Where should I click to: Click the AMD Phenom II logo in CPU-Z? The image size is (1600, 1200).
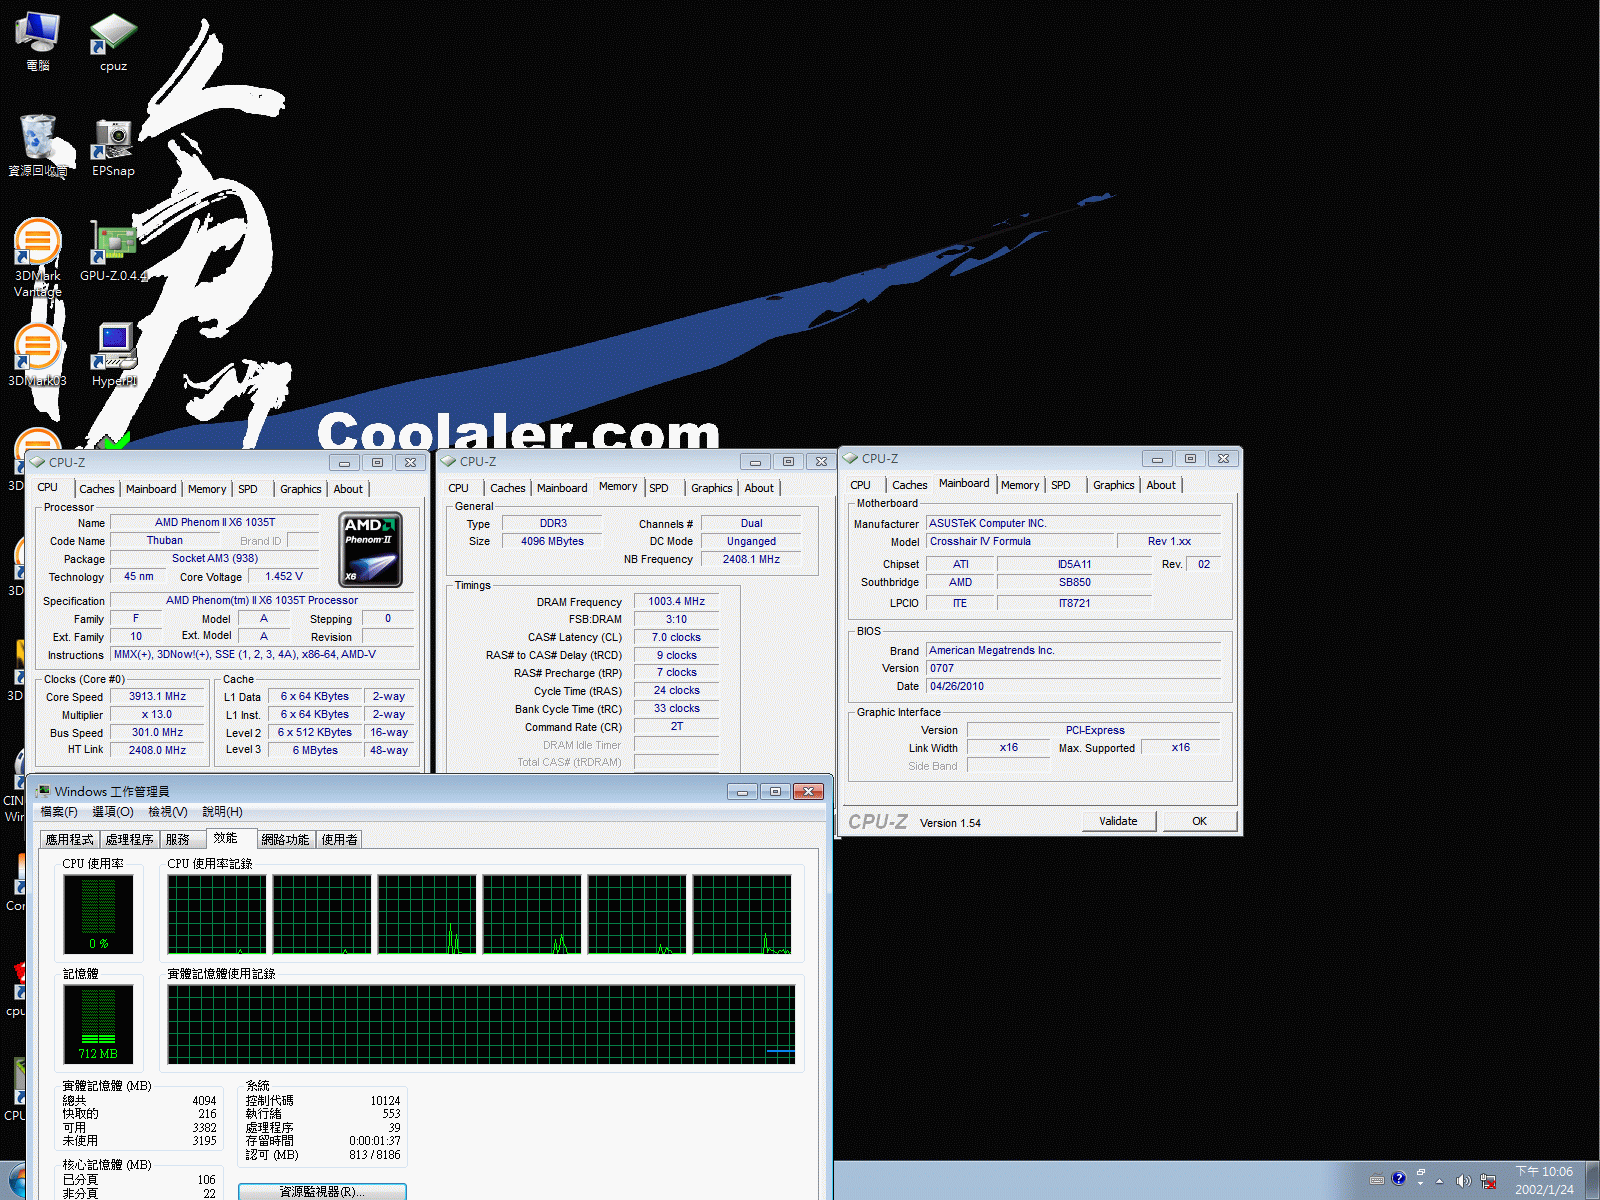point(371,549)
